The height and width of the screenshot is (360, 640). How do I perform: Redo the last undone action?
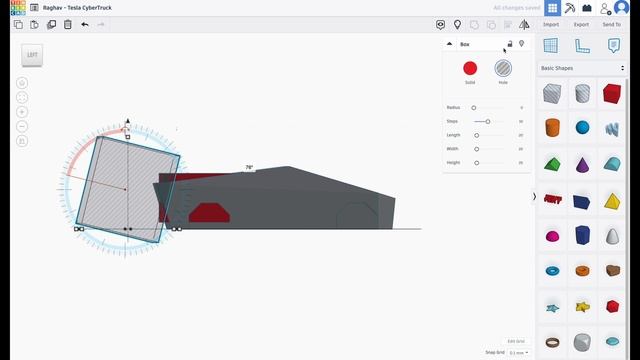pos(101,24)
